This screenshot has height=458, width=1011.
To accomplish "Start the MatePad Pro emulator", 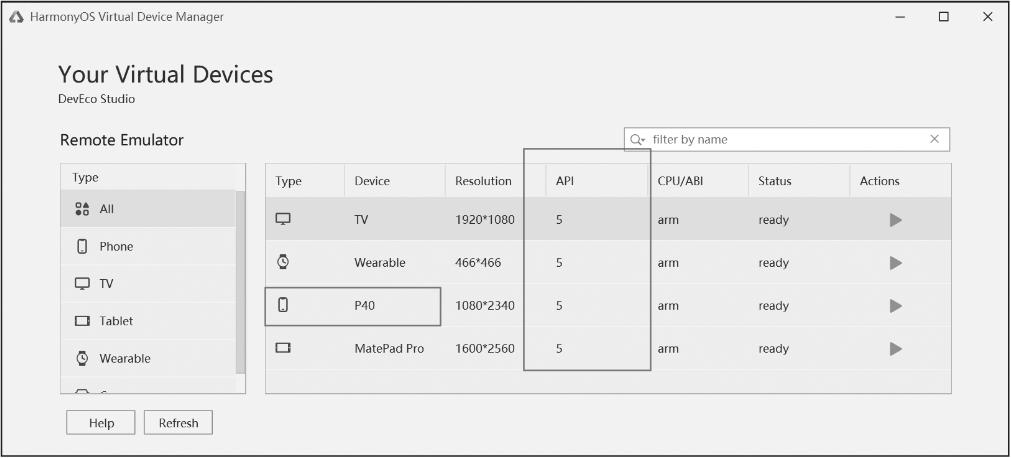I will pyautogui.click(x=895, y=349).
